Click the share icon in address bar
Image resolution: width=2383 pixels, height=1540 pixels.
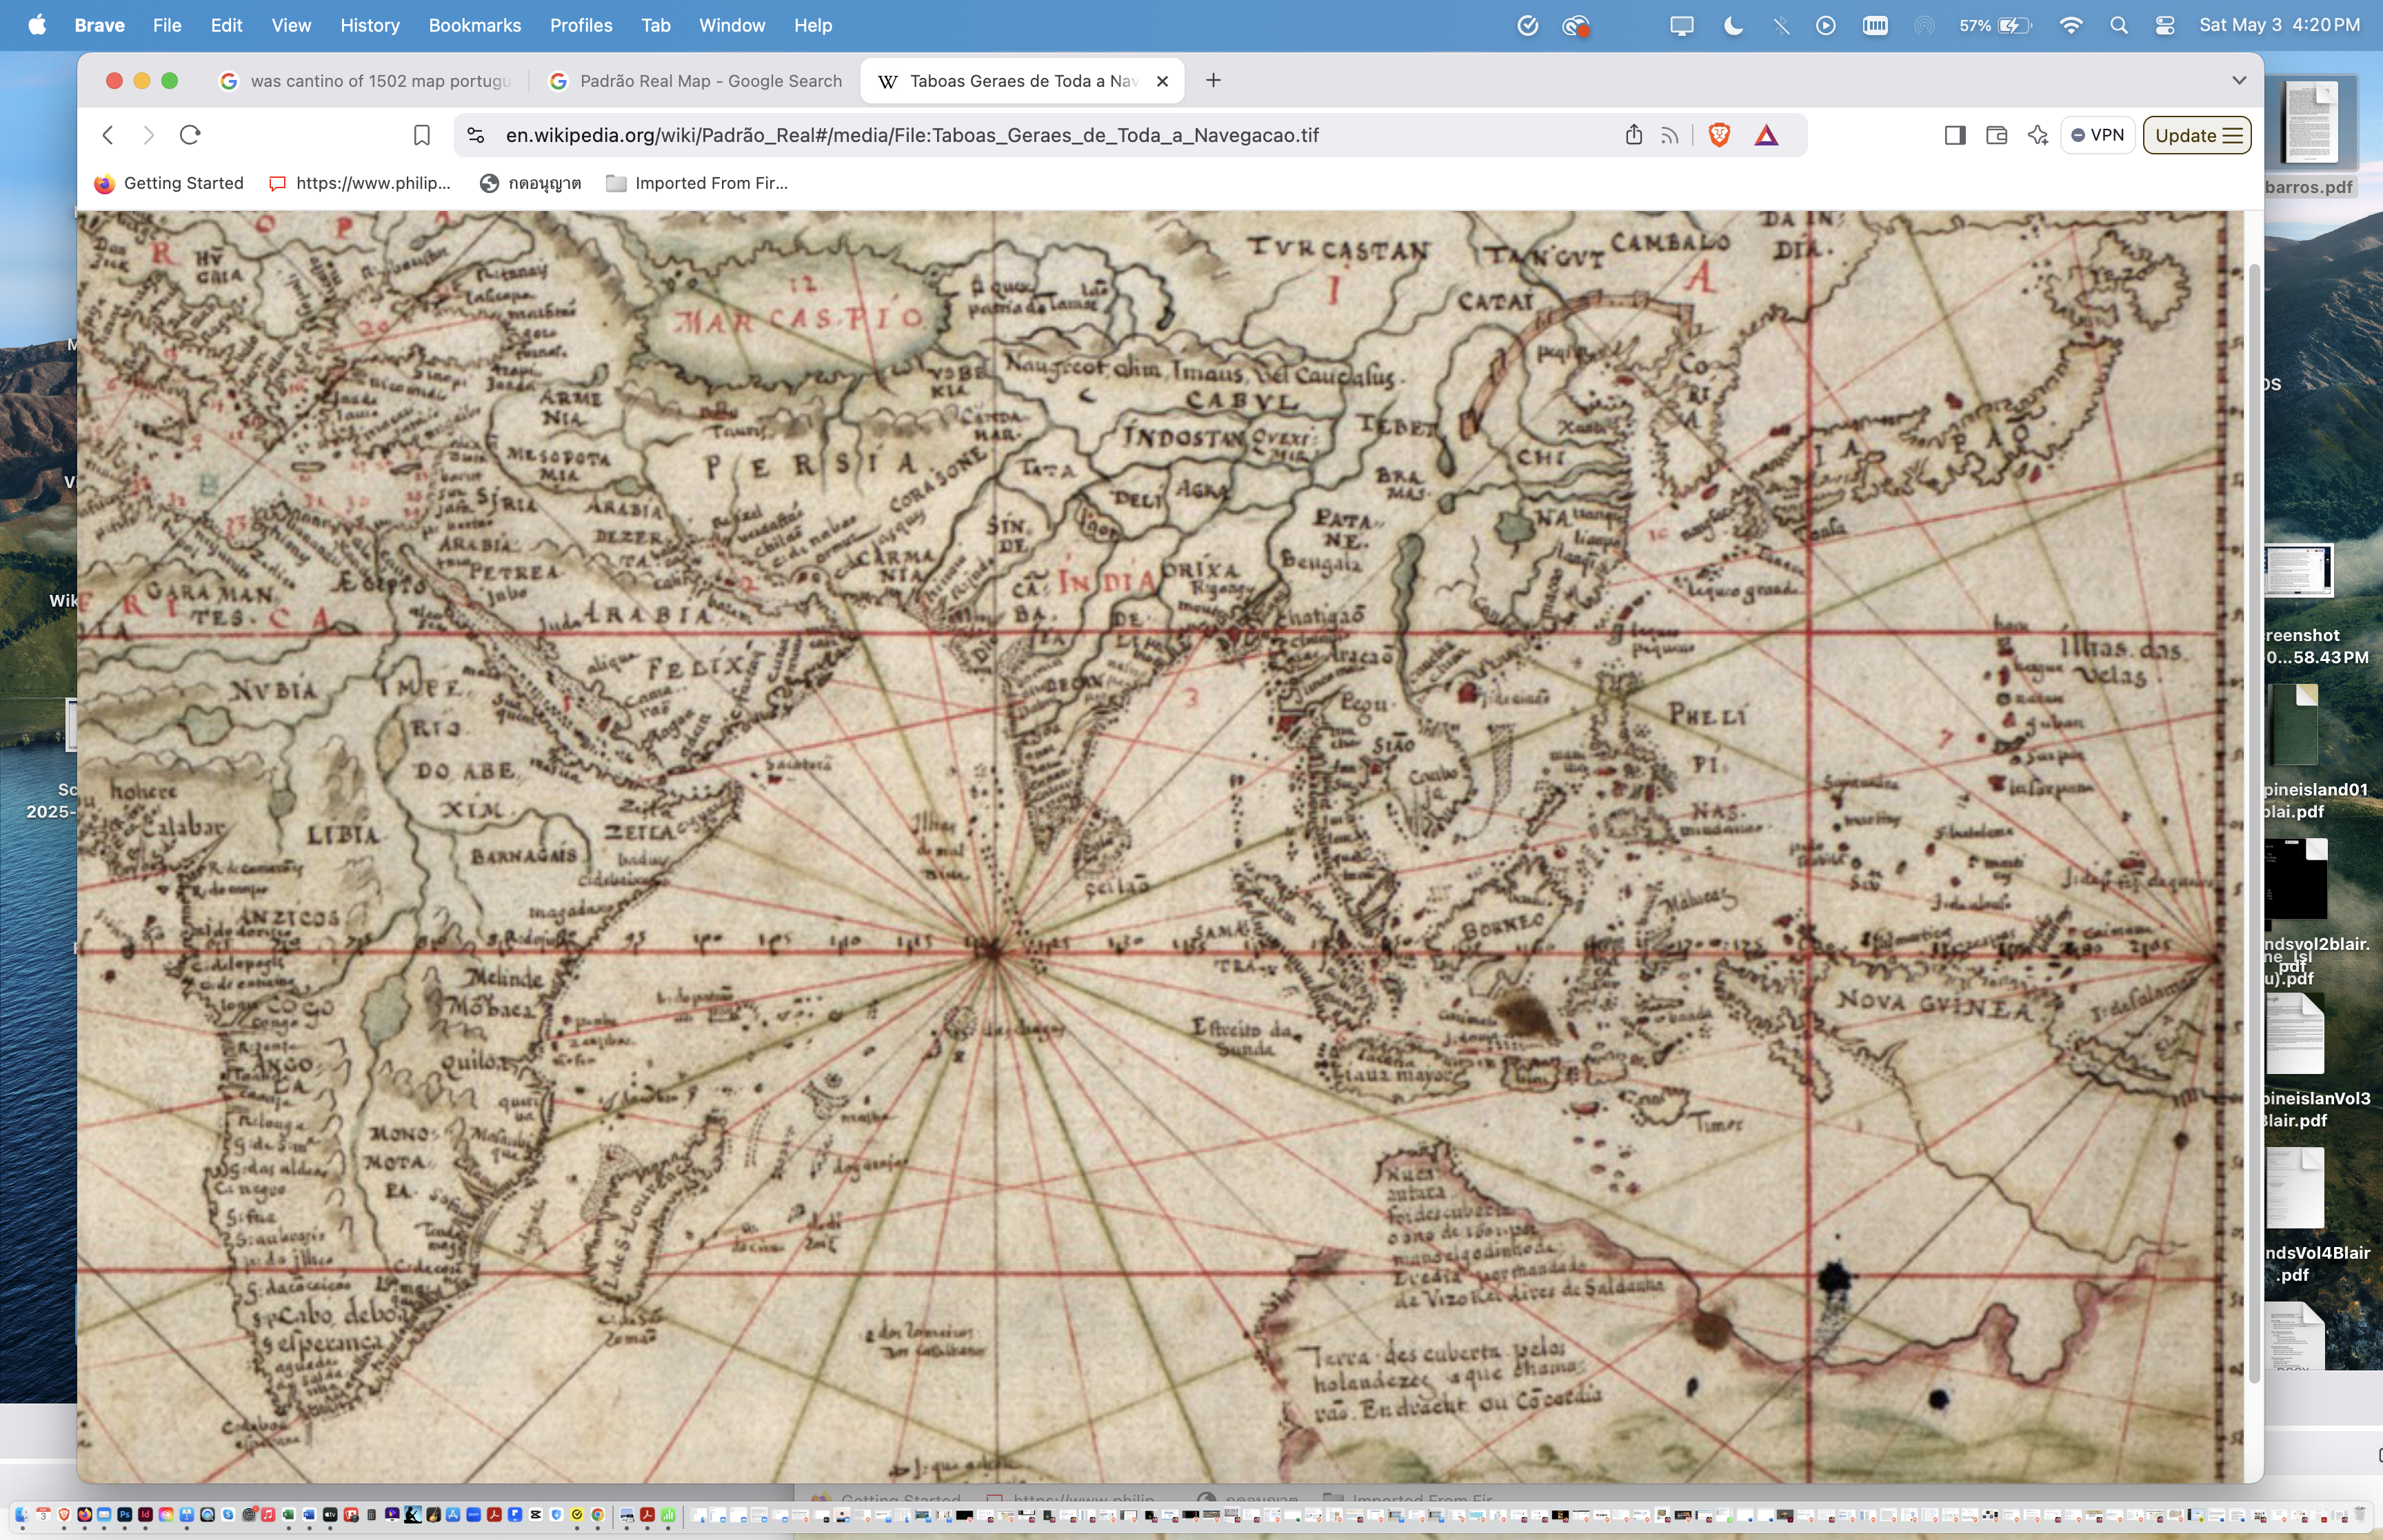click(x=1633, y=135)
